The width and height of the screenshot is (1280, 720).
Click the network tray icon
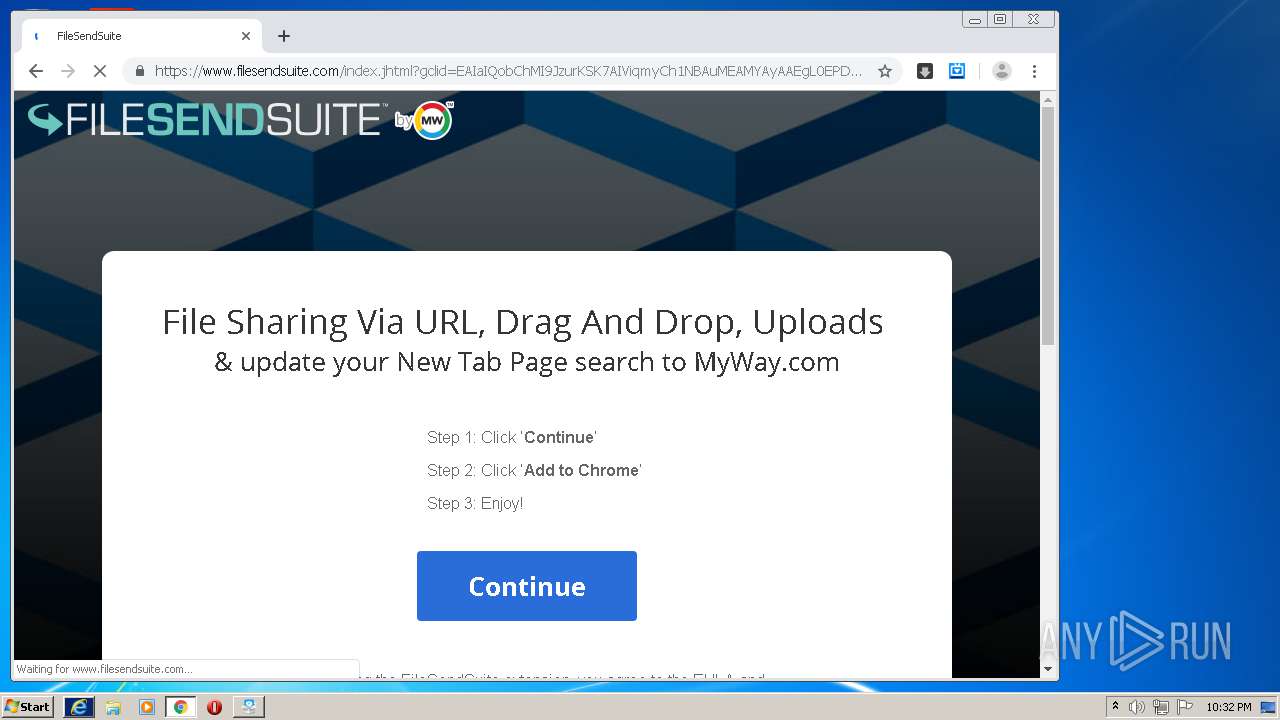click(x=1161, y=707)
